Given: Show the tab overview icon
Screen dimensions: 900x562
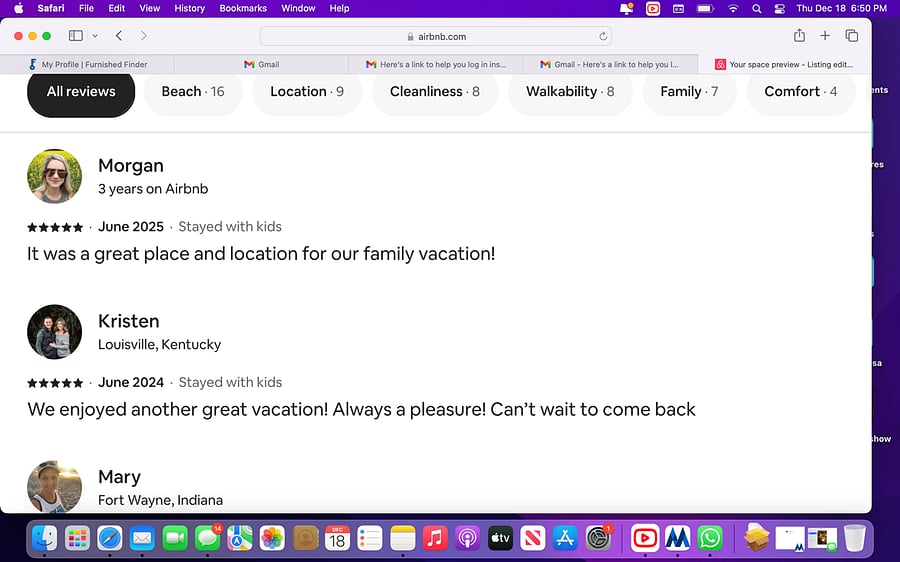Looking at the screenshot, I should (x=852, y=36).
